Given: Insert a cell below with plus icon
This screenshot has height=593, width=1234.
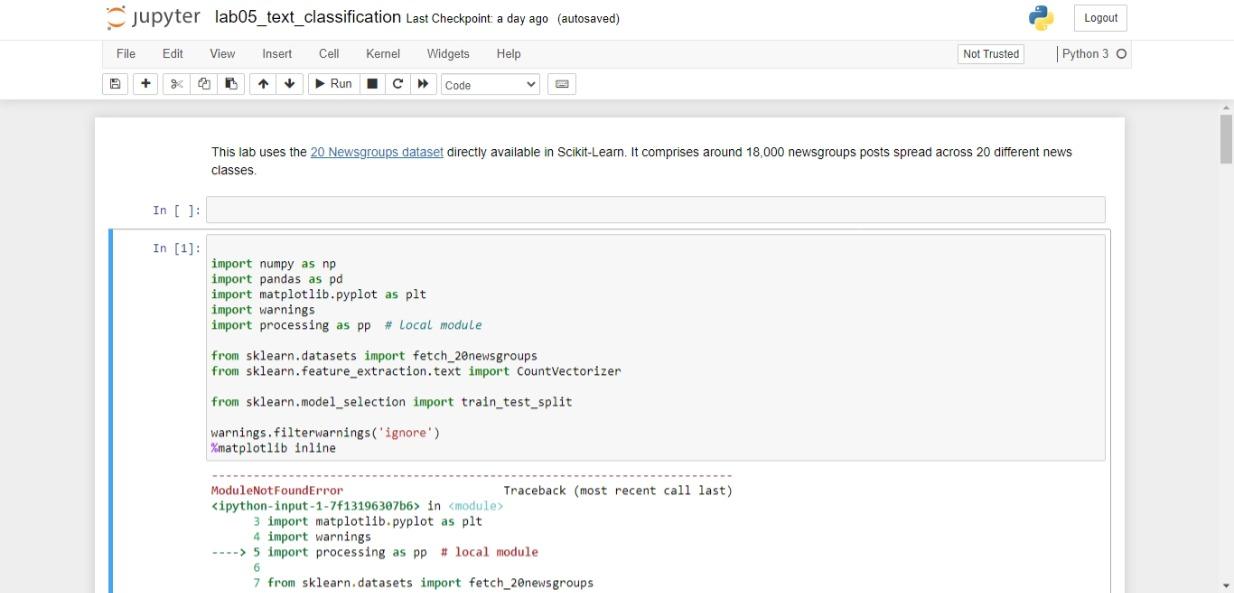Looking at the screenshot, I should [x=145, y=84].
